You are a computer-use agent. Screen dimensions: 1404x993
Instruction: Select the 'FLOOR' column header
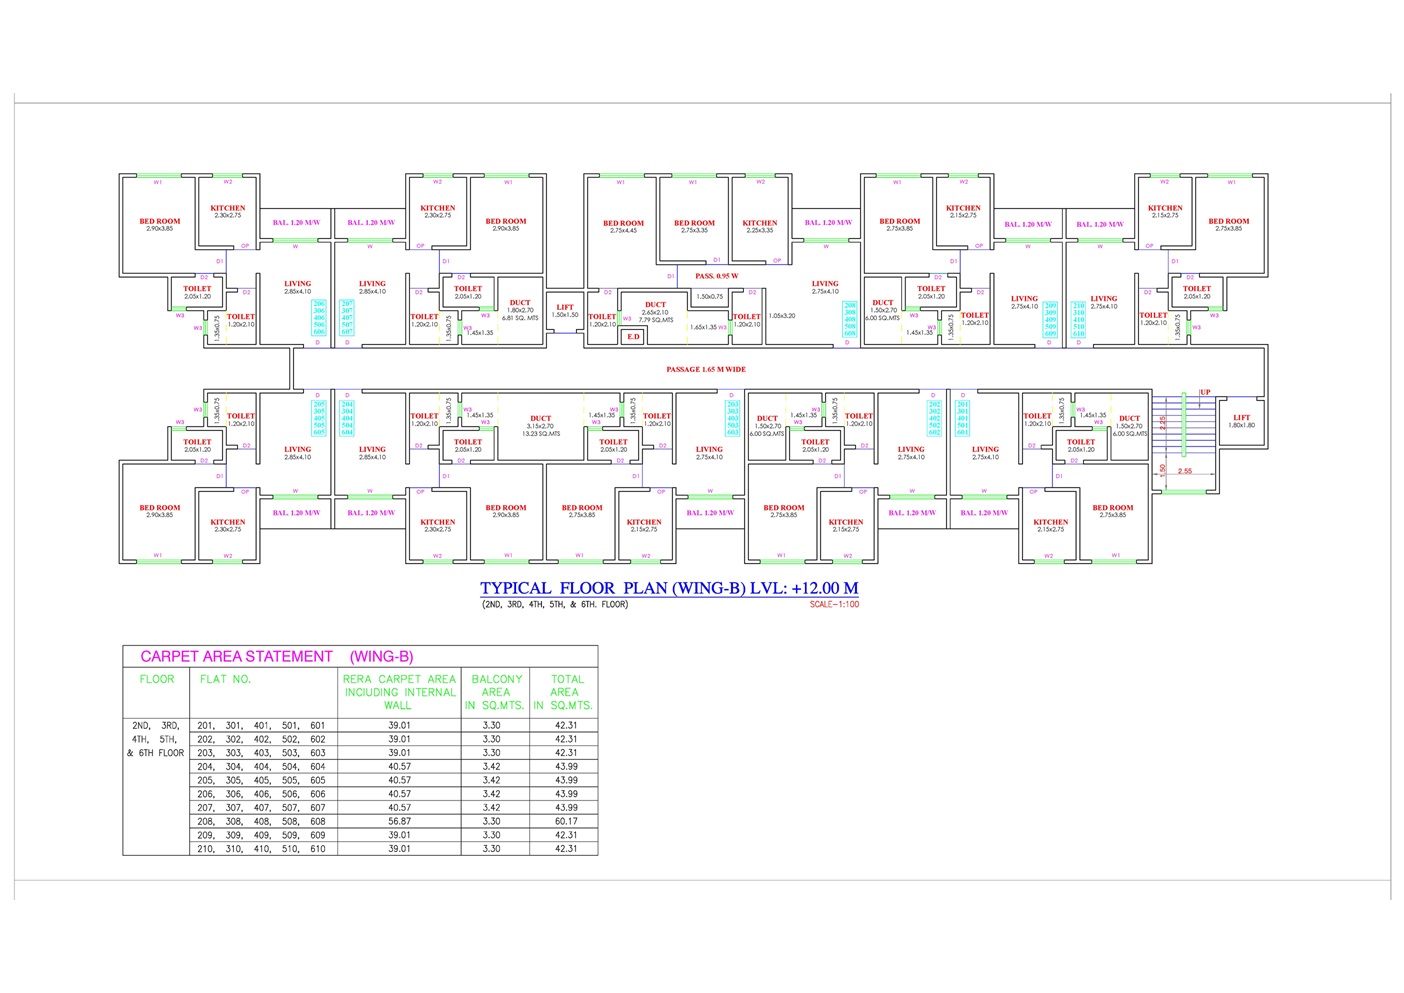tap(157, 679)
